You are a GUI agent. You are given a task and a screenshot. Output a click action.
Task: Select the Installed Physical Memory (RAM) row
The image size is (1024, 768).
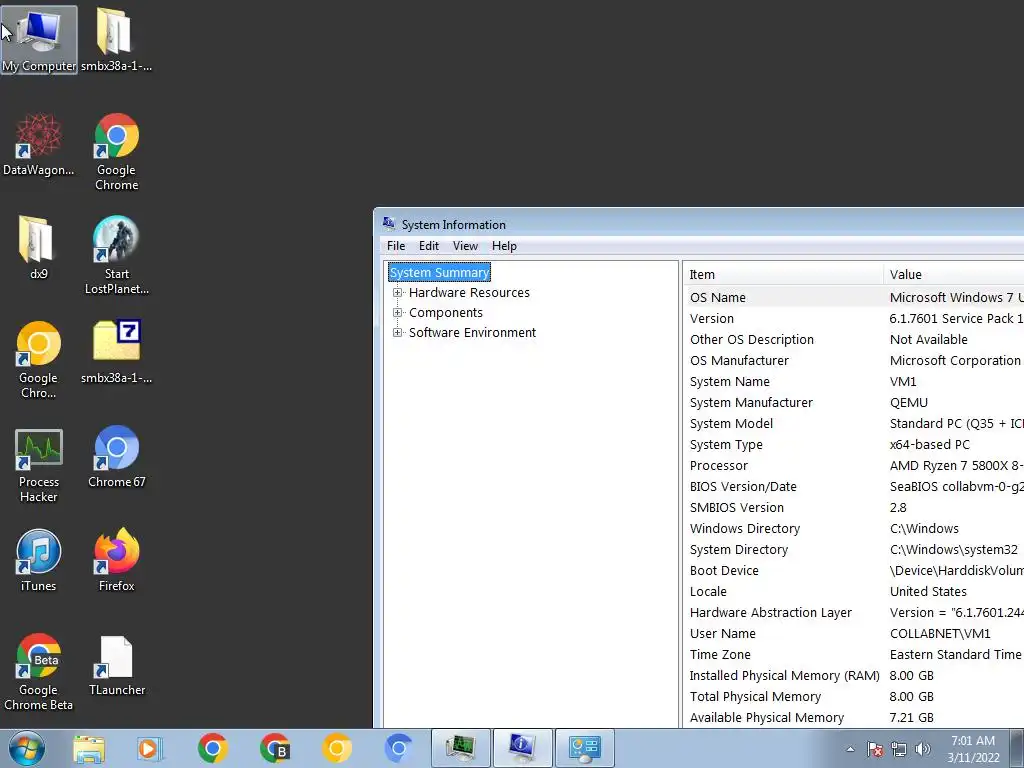point(854,676)
